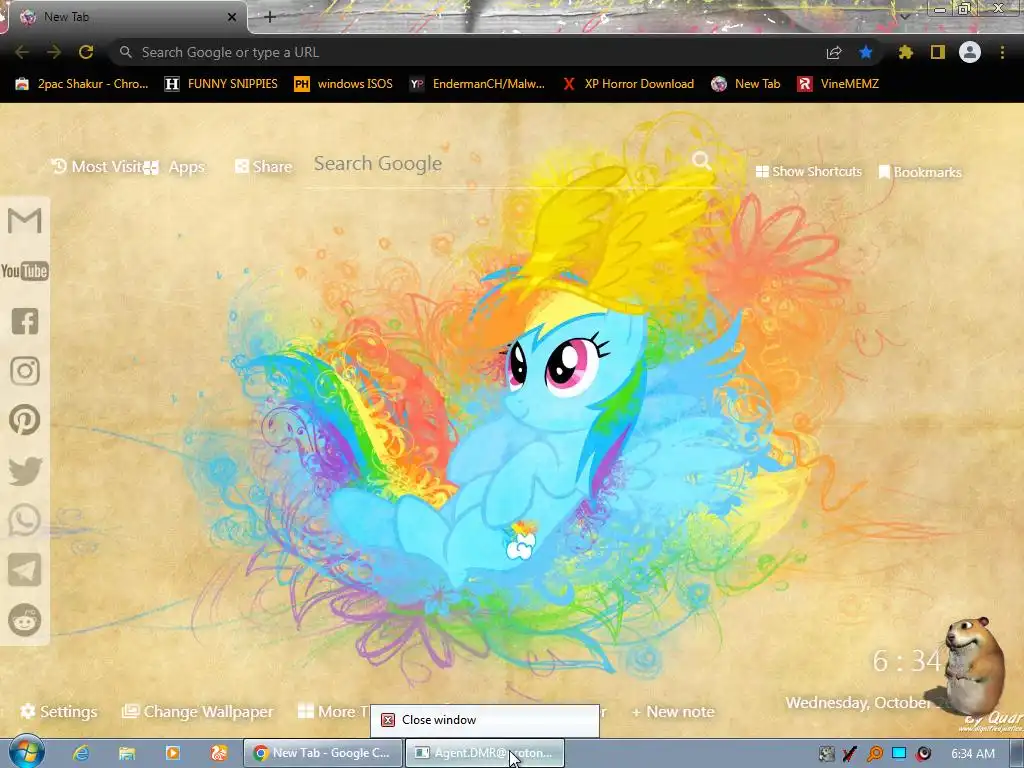Open Chrome three-dot menu
Image resolution: width=1024 pixels, height=768 pixels.
[1002, 52]
